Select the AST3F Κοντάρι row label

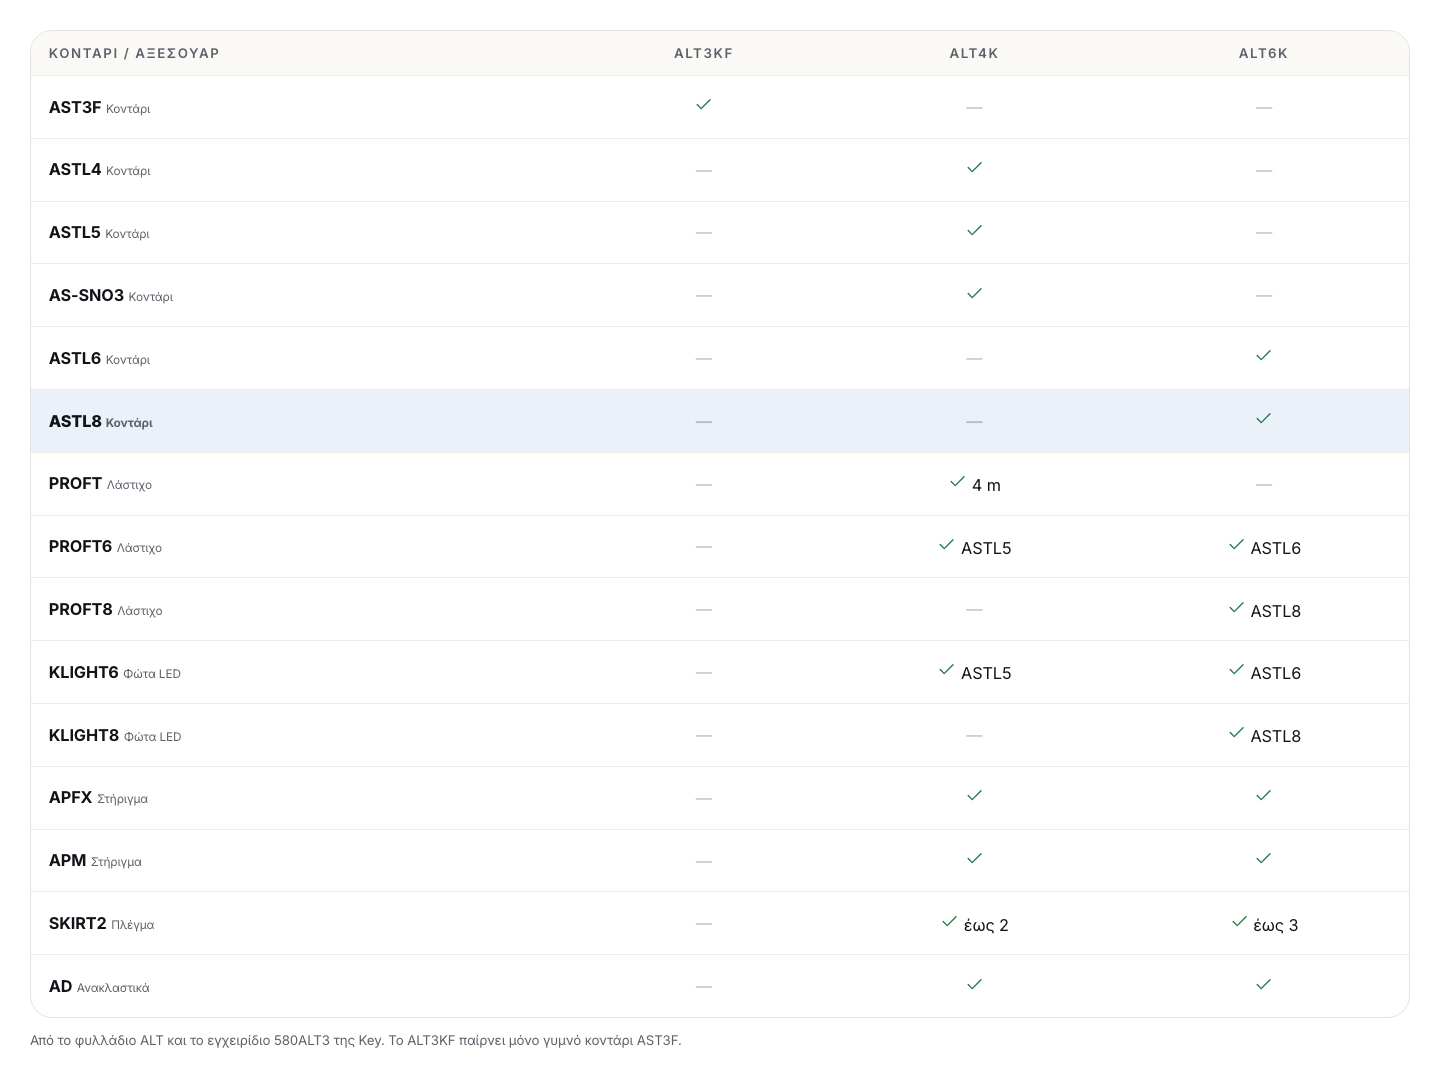[100, 107]
